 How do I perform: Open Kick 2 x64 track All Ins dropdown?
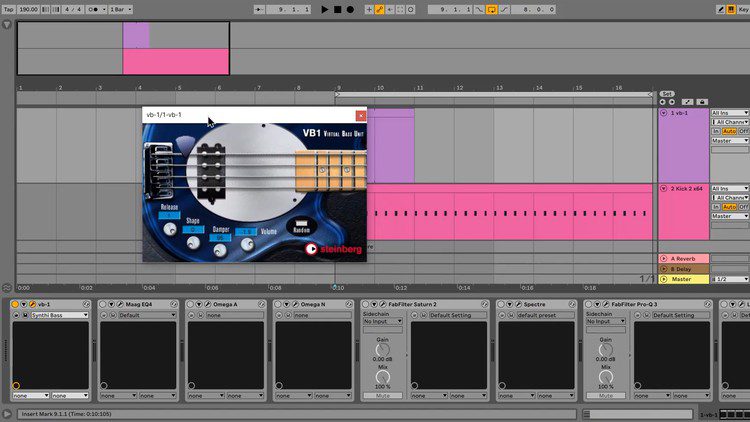730,189
